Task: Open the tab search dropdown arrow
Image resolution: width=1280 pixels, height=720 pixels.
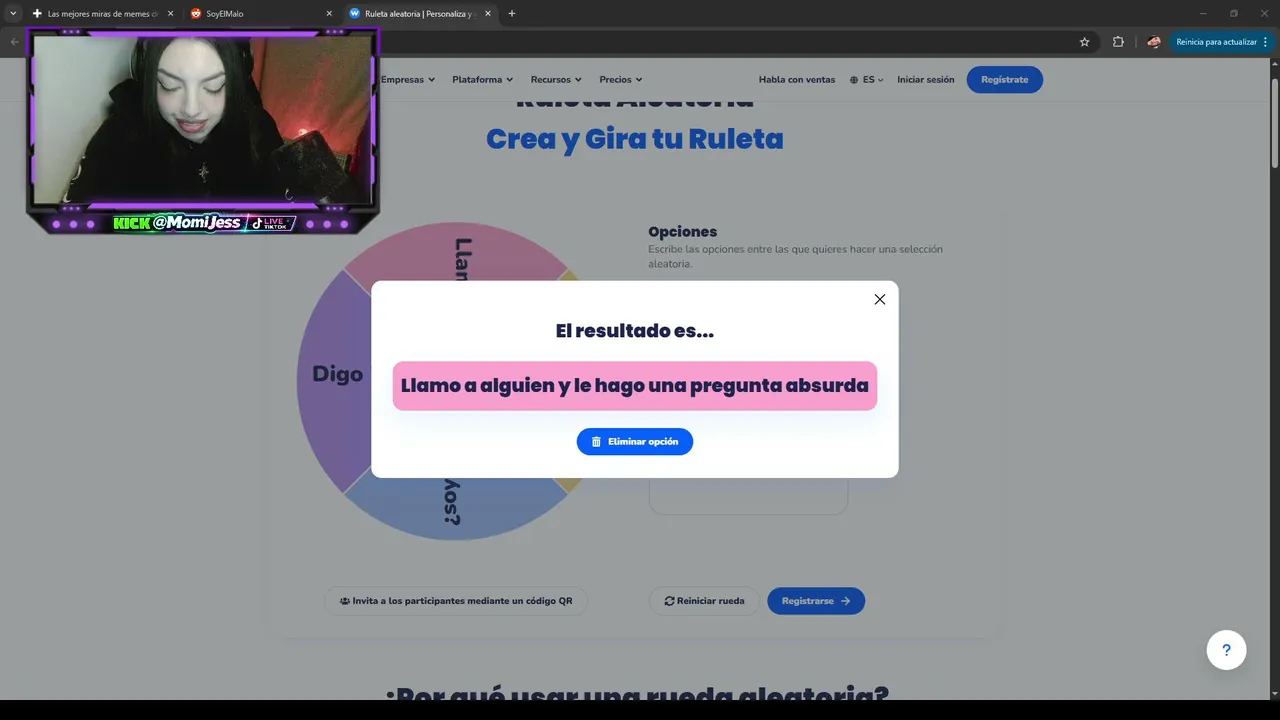Action: [x=13, y=14]
